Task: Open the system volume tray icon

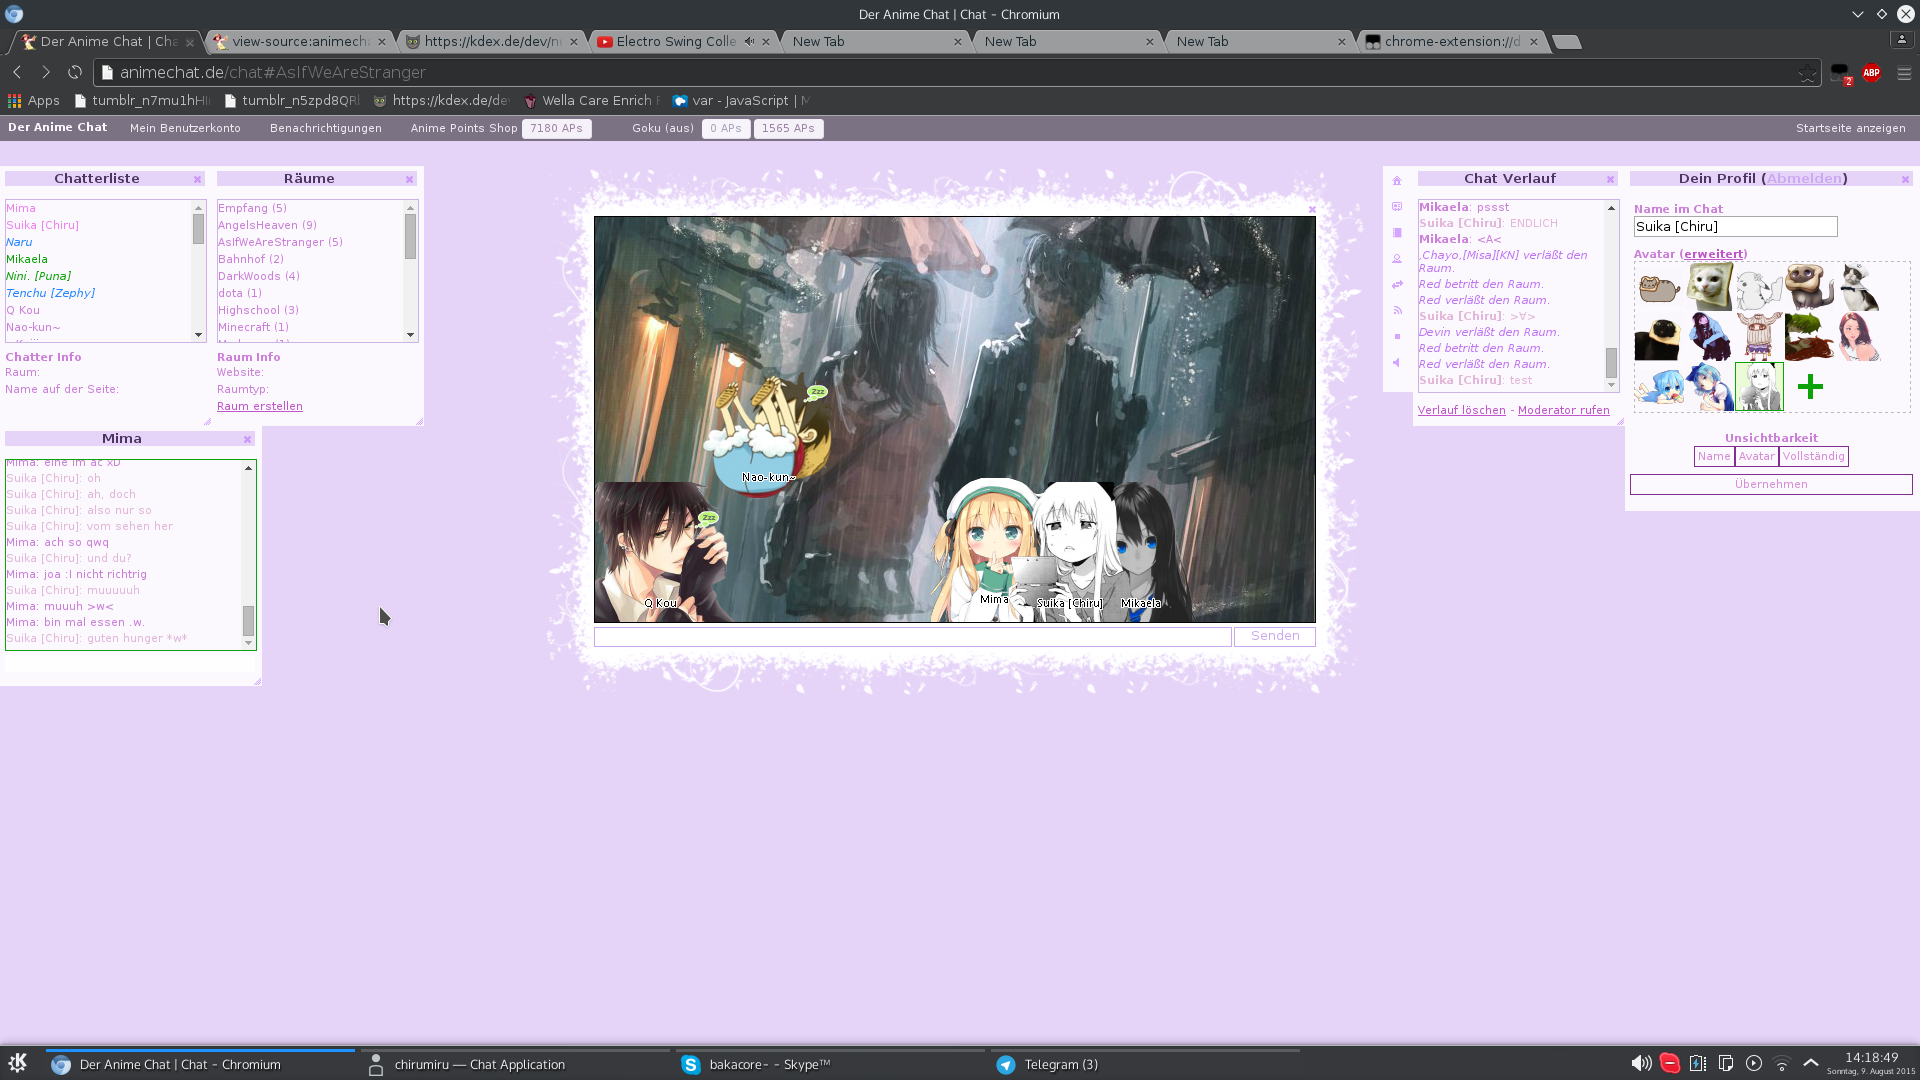Action: coord(1641,1064)
